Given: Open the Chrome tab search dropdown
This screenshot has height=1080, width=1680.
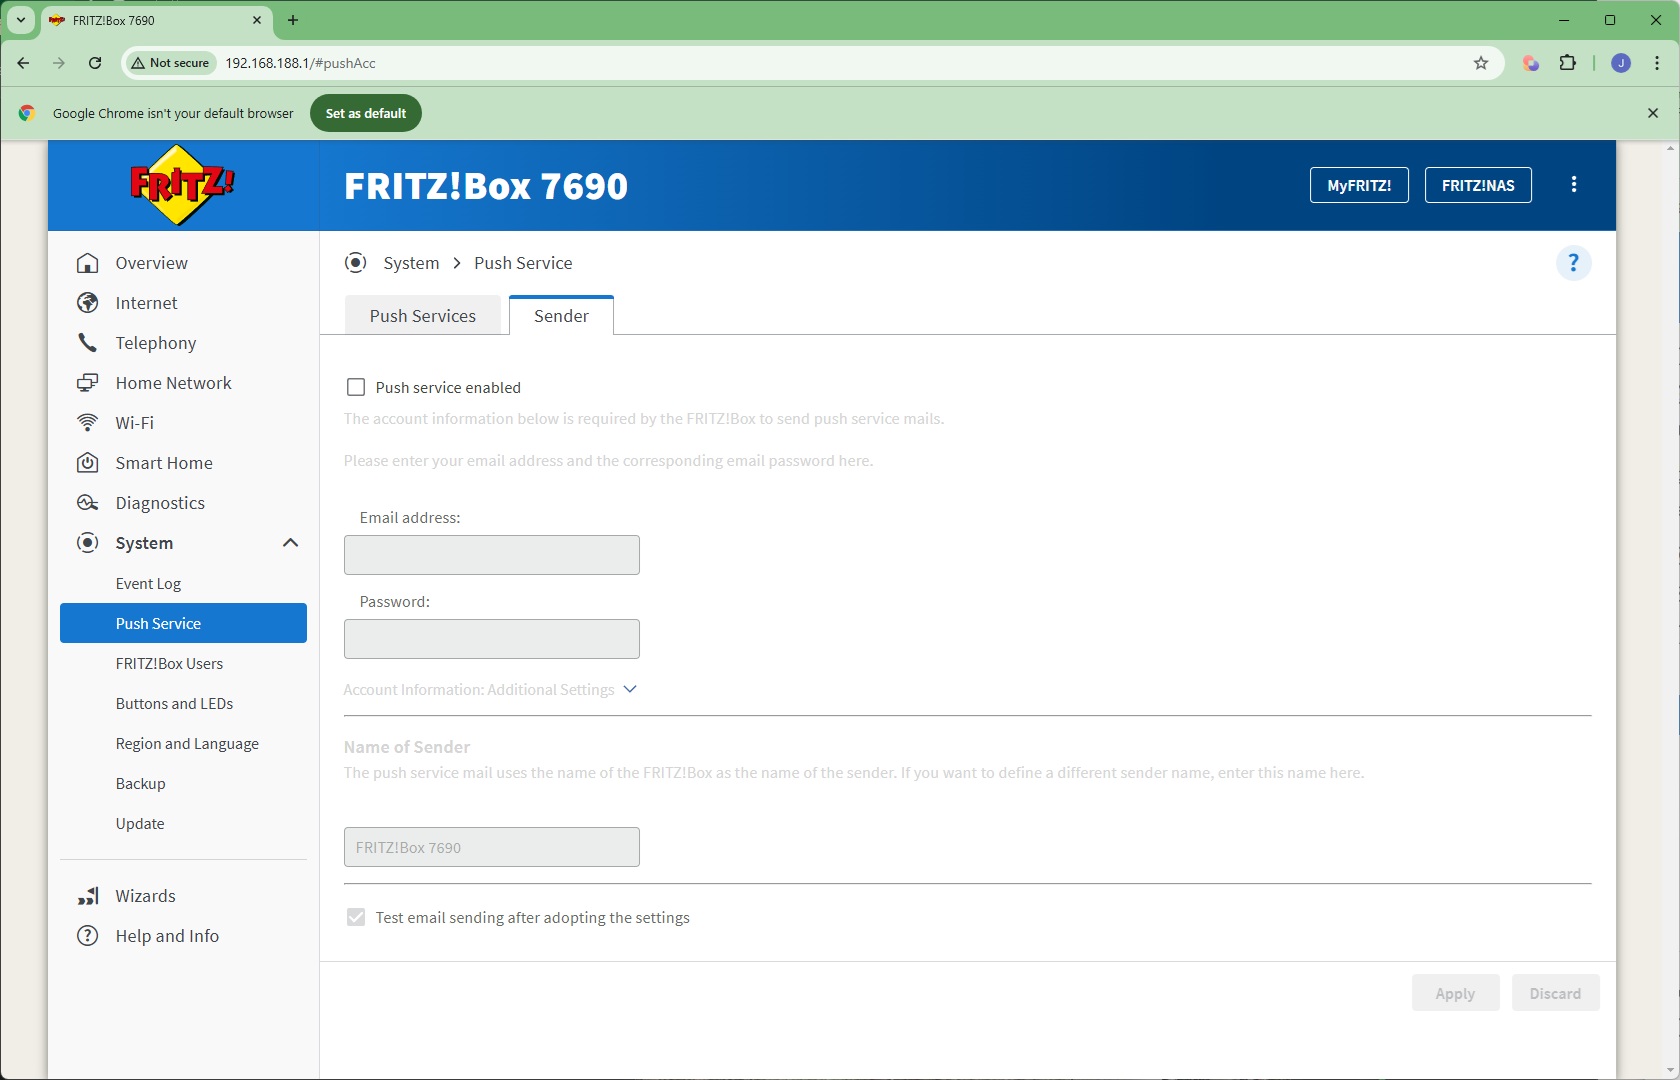Looking at the screenshot, I should click(x=20, y=20).
